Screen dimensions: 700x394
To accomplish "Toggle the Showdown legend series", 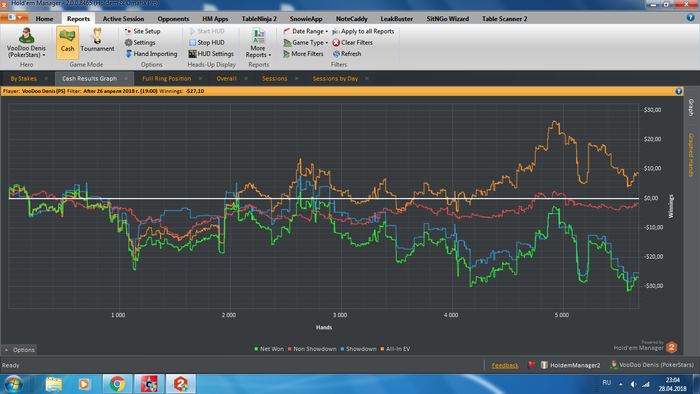I will point(358,349).
